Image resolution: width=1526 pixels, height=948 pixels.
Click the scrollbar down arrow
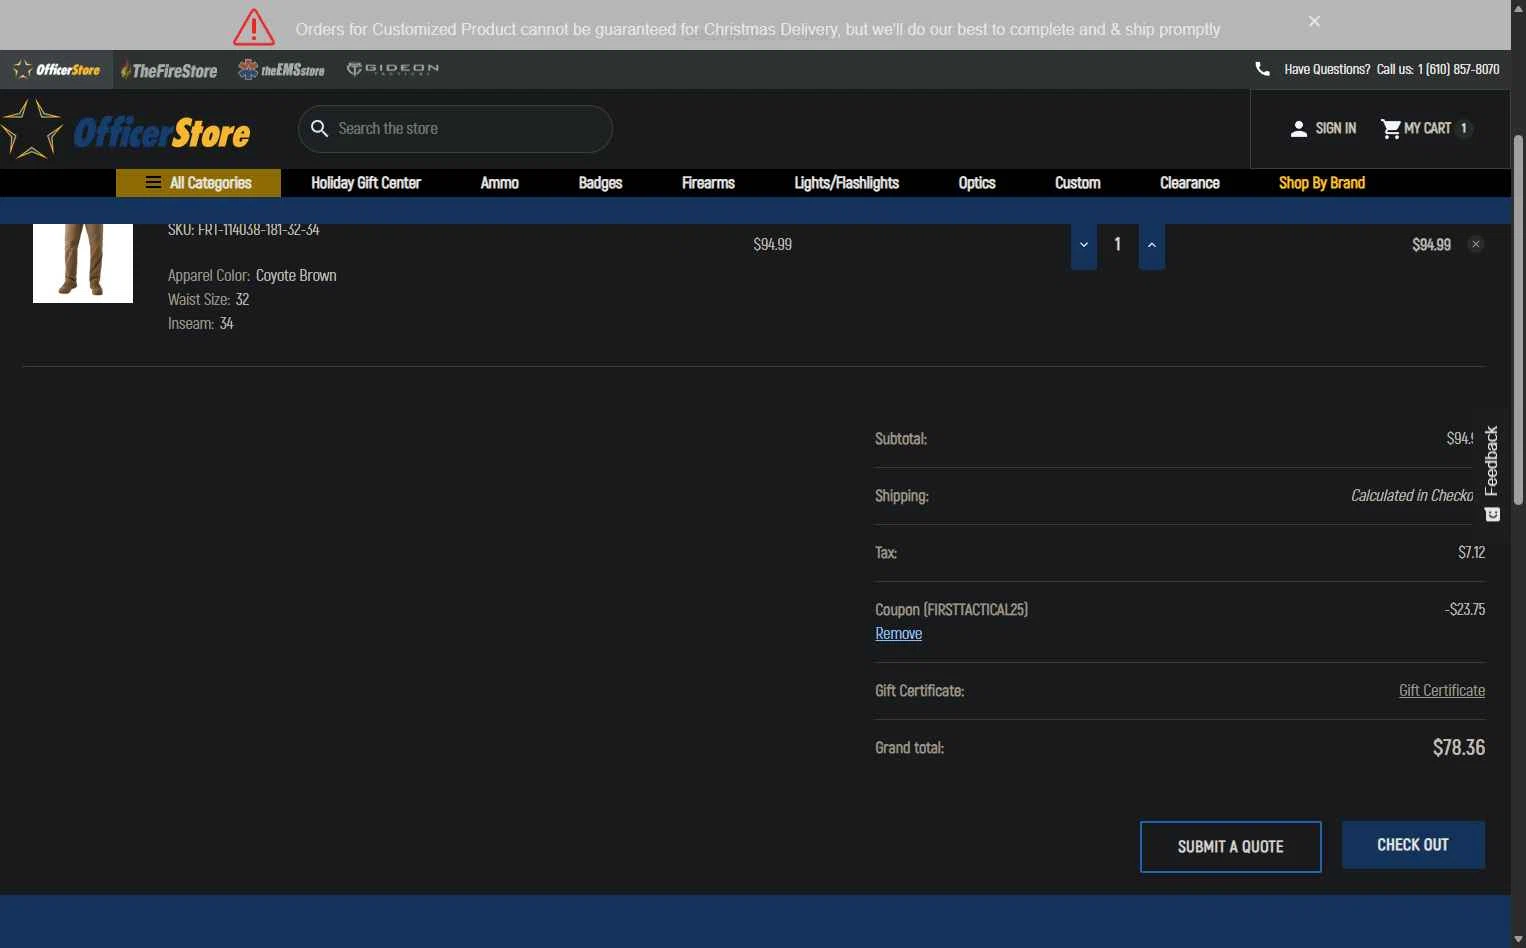pyautogui.click(x=1518, y=939)
